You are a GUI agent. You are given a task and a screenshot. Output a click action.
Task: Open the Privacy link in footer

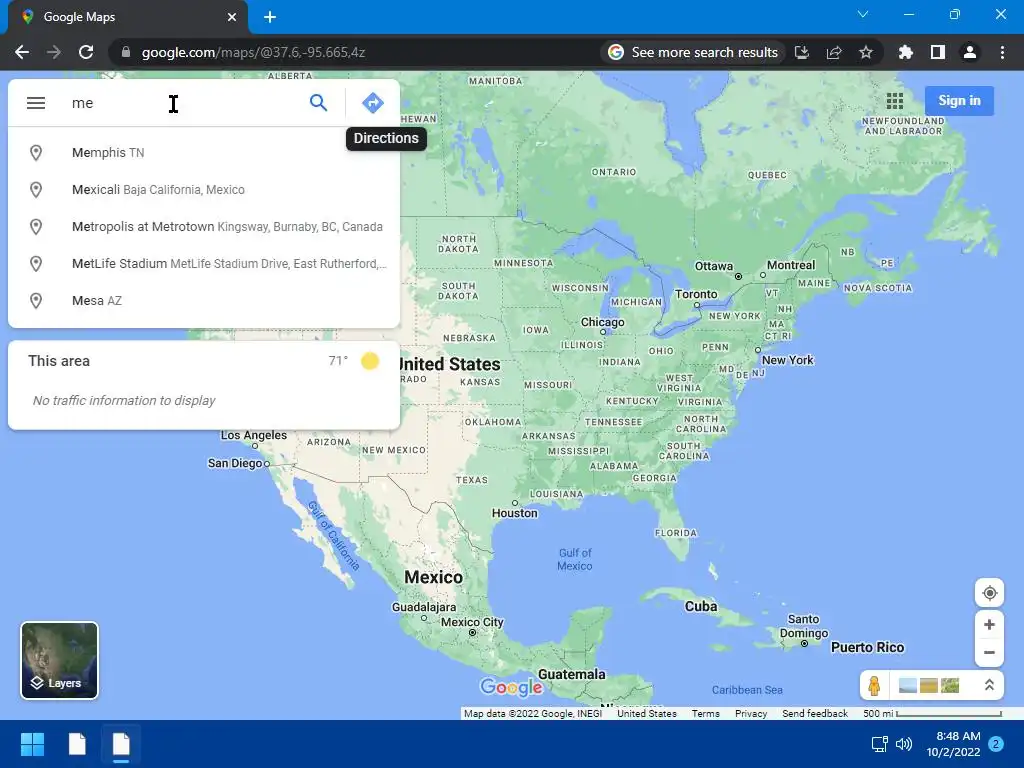coord(751,714)
